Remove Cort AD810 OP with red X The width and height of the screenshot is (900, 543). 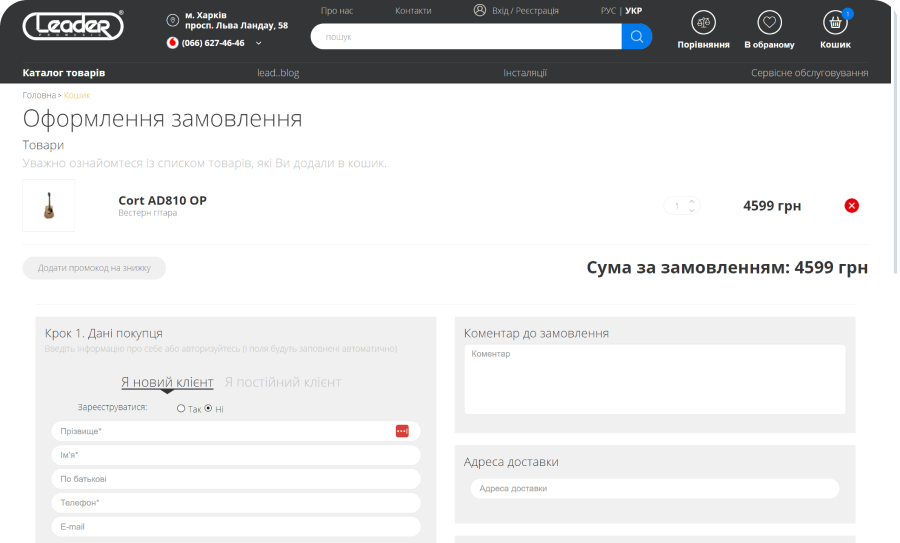pos(852,205)
